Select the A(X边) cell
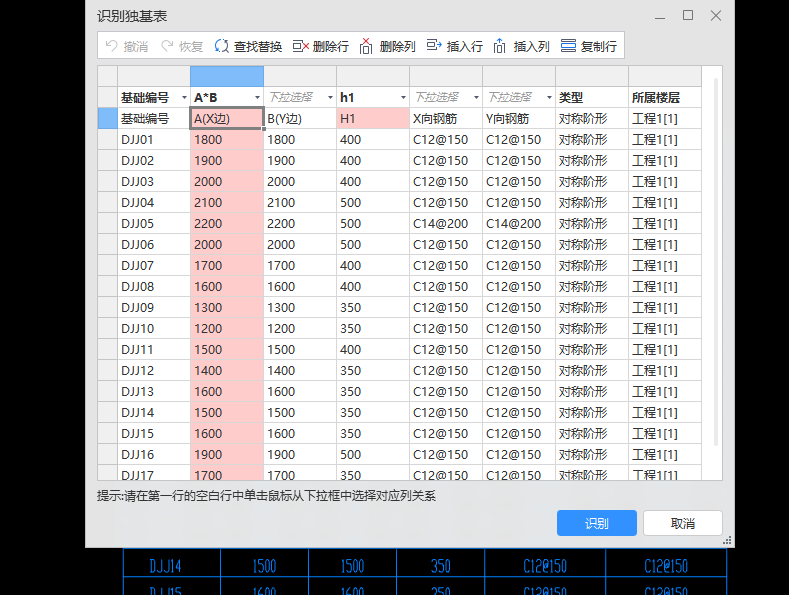 click(227, 118)
